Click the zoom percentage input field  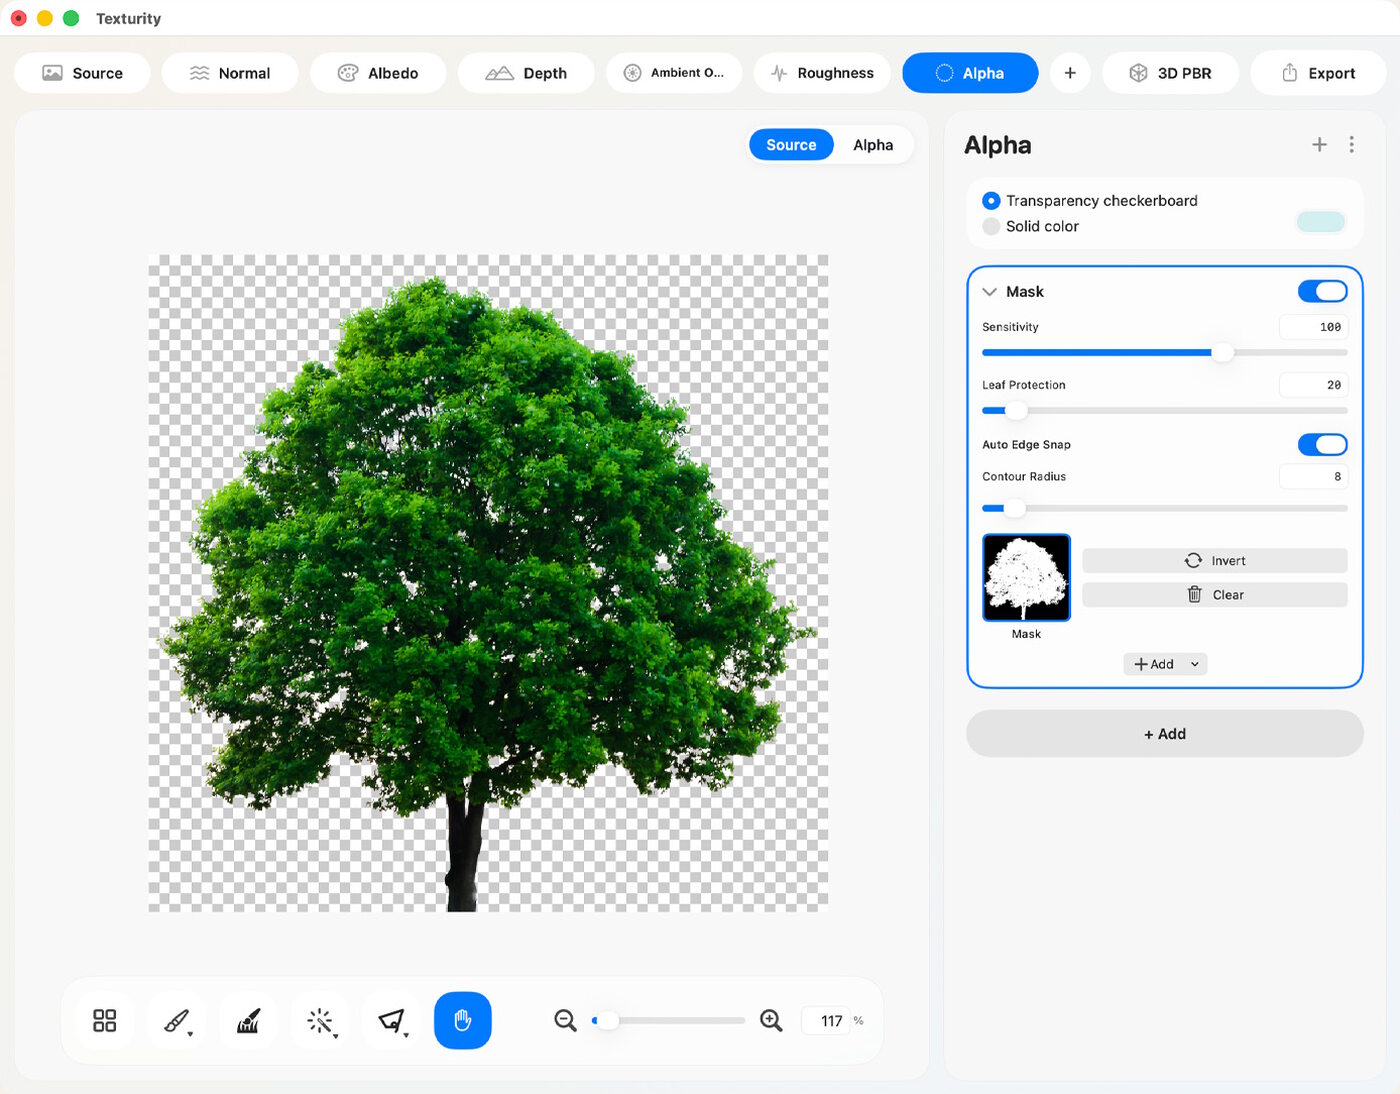coord(826,1021)
